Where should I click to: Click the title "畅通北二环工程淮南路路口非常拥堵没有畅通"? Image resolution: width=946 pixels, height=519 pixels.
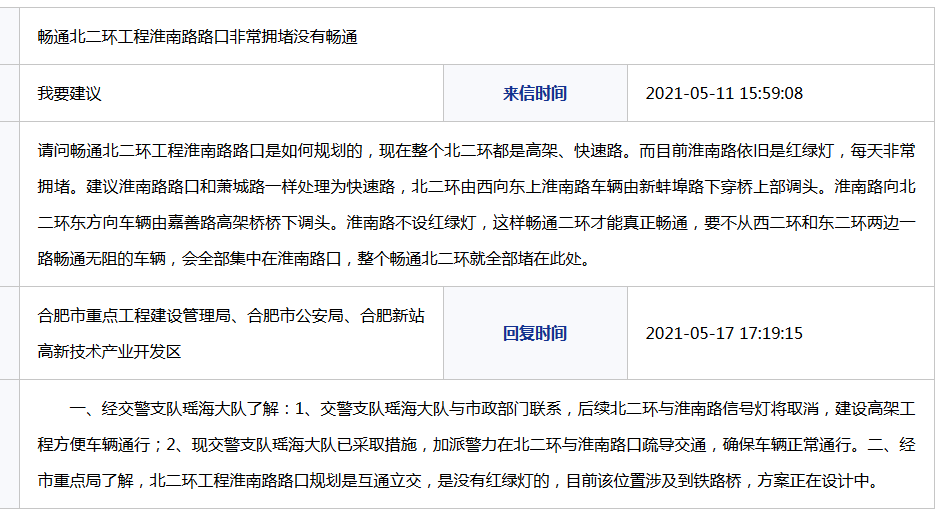(197, 37)
